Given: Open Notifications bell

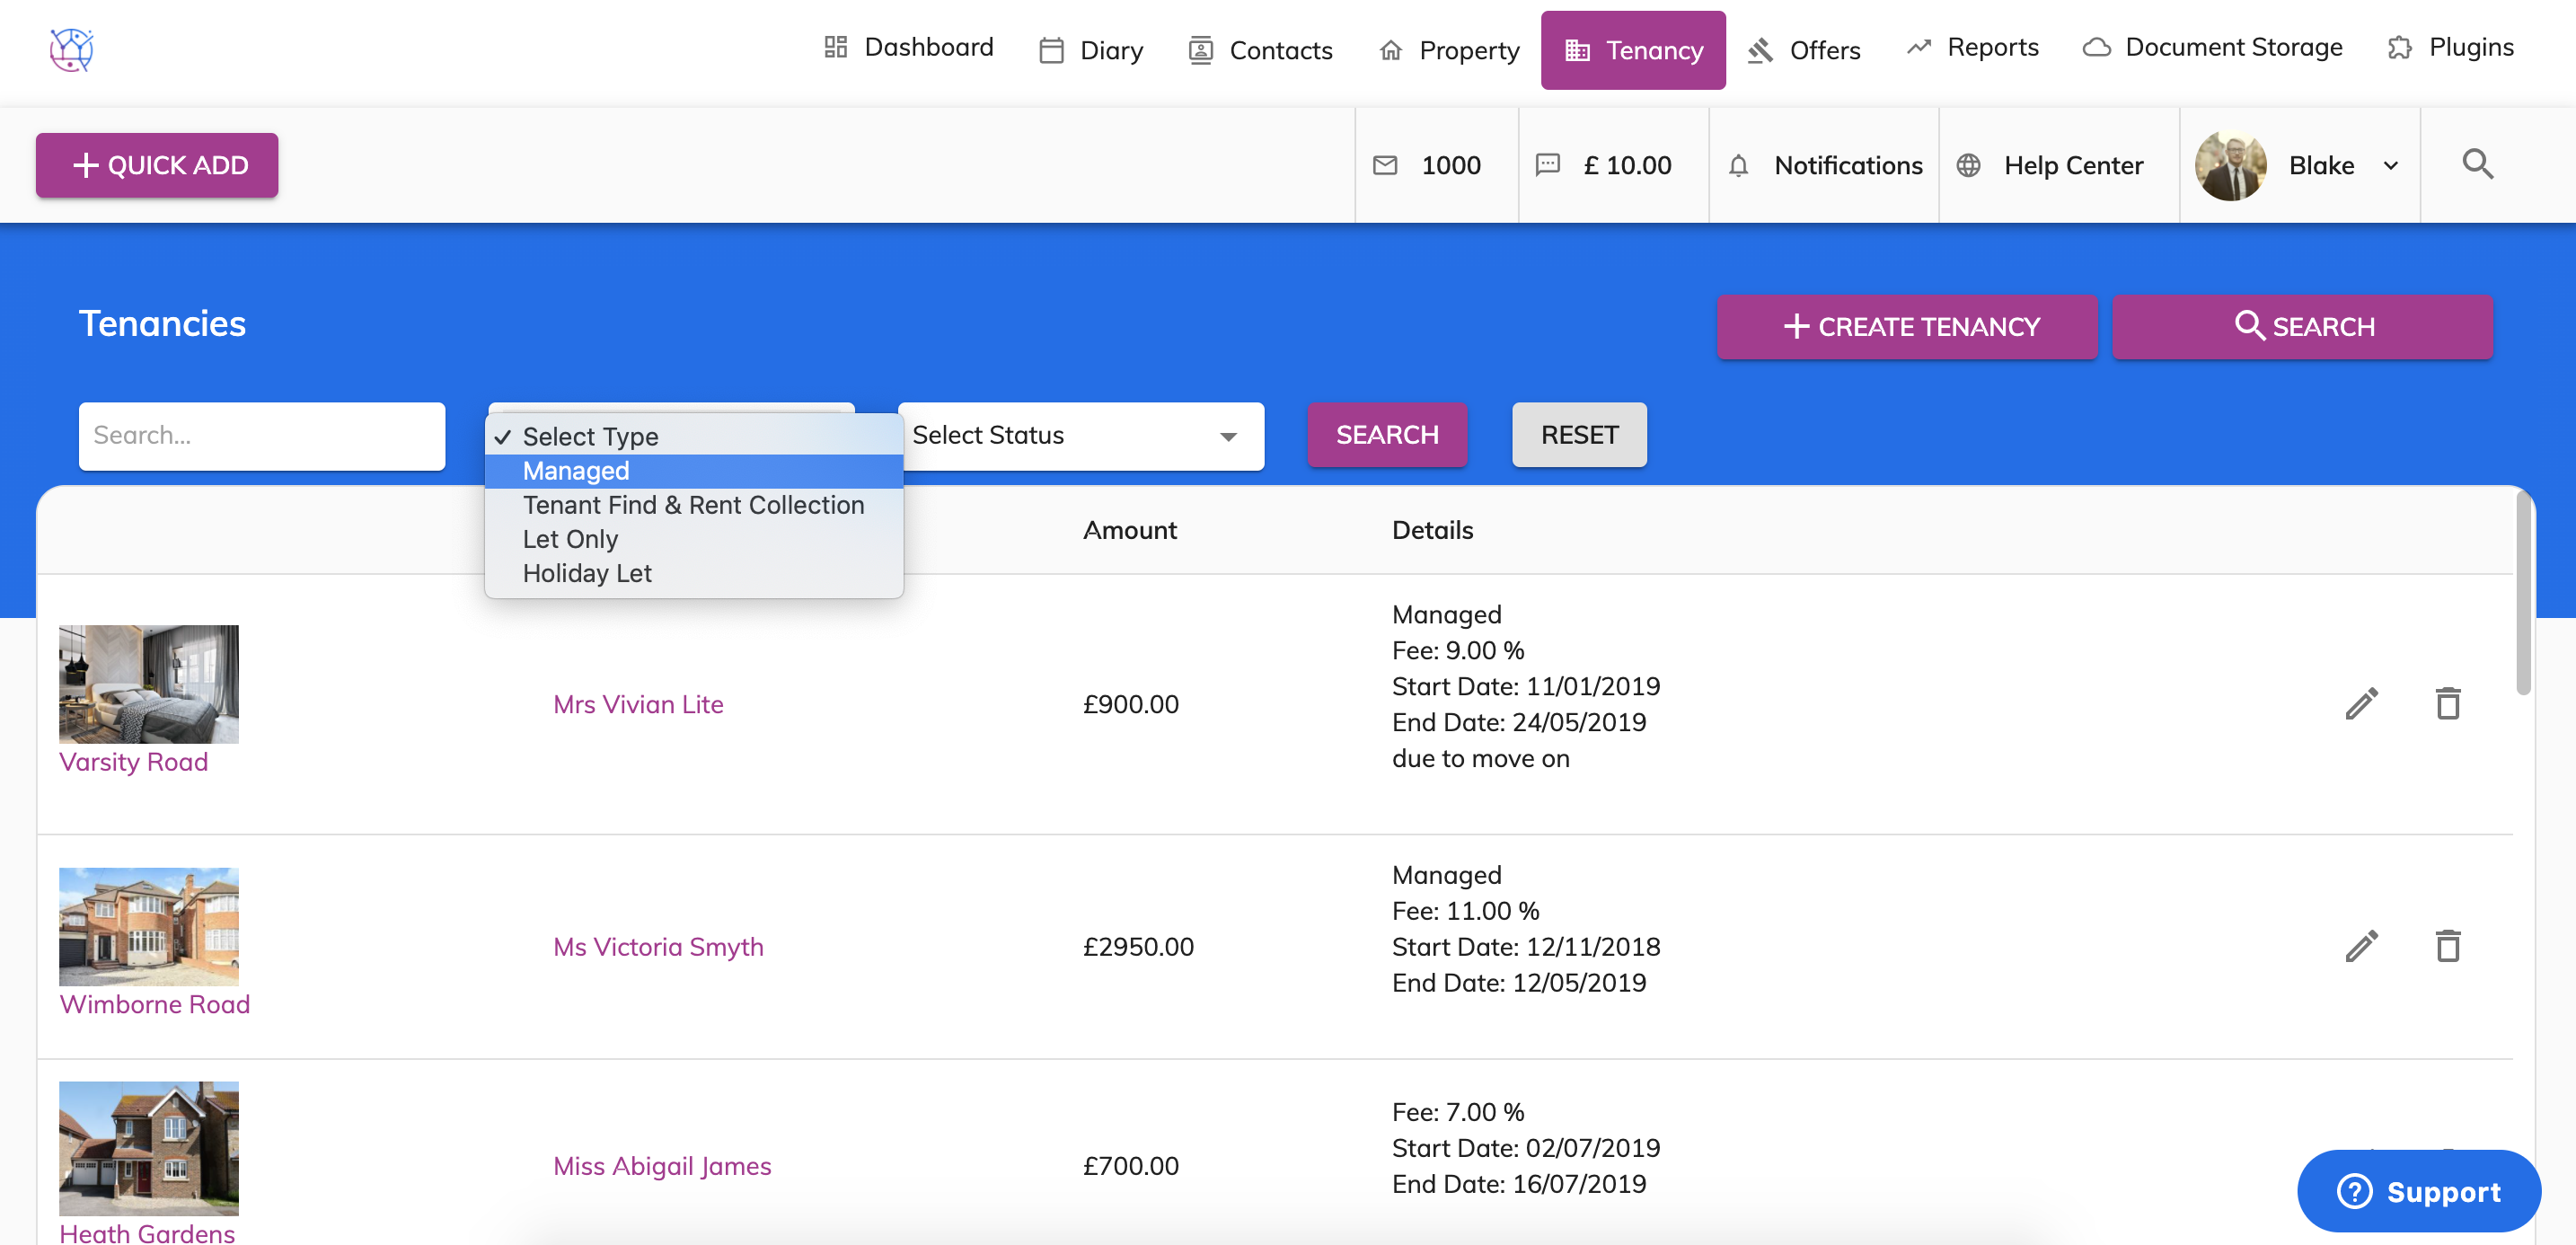Looking at the screenshot, I should click(x=1739, y=165).
